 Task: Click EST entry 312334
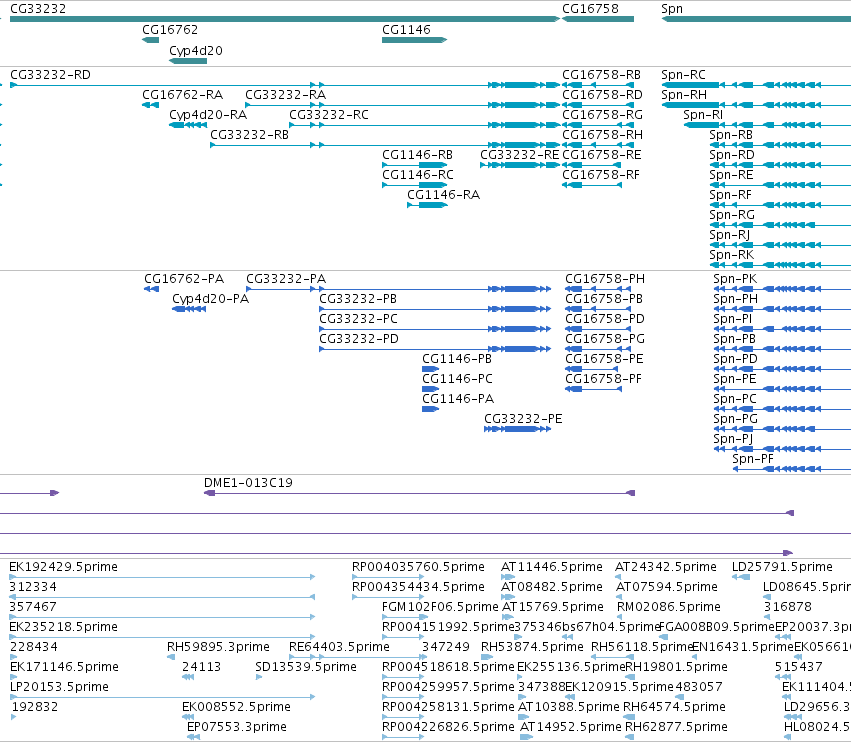click(x=33, y=587)
